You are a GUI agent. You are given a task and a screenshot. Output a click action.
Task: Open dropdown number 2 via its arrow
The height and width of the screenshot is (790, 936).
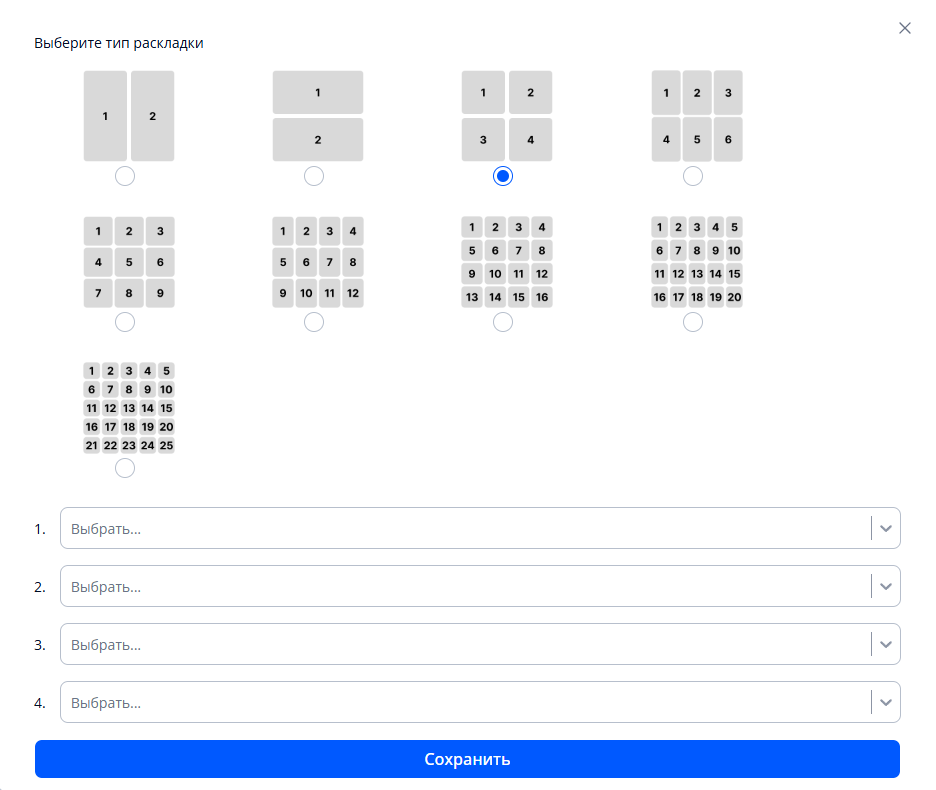pos(886,587)
